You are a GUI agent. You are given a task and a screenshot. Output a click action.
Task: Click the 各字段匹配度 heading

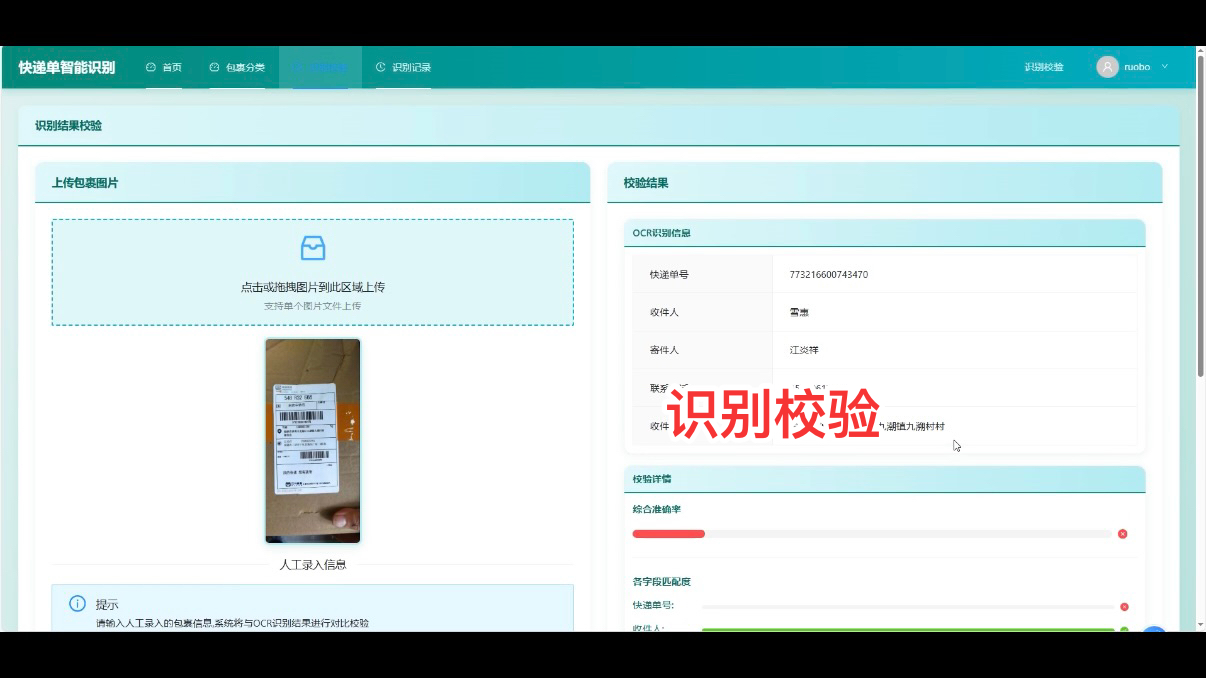pyautogui.click(x=662, y=581)
